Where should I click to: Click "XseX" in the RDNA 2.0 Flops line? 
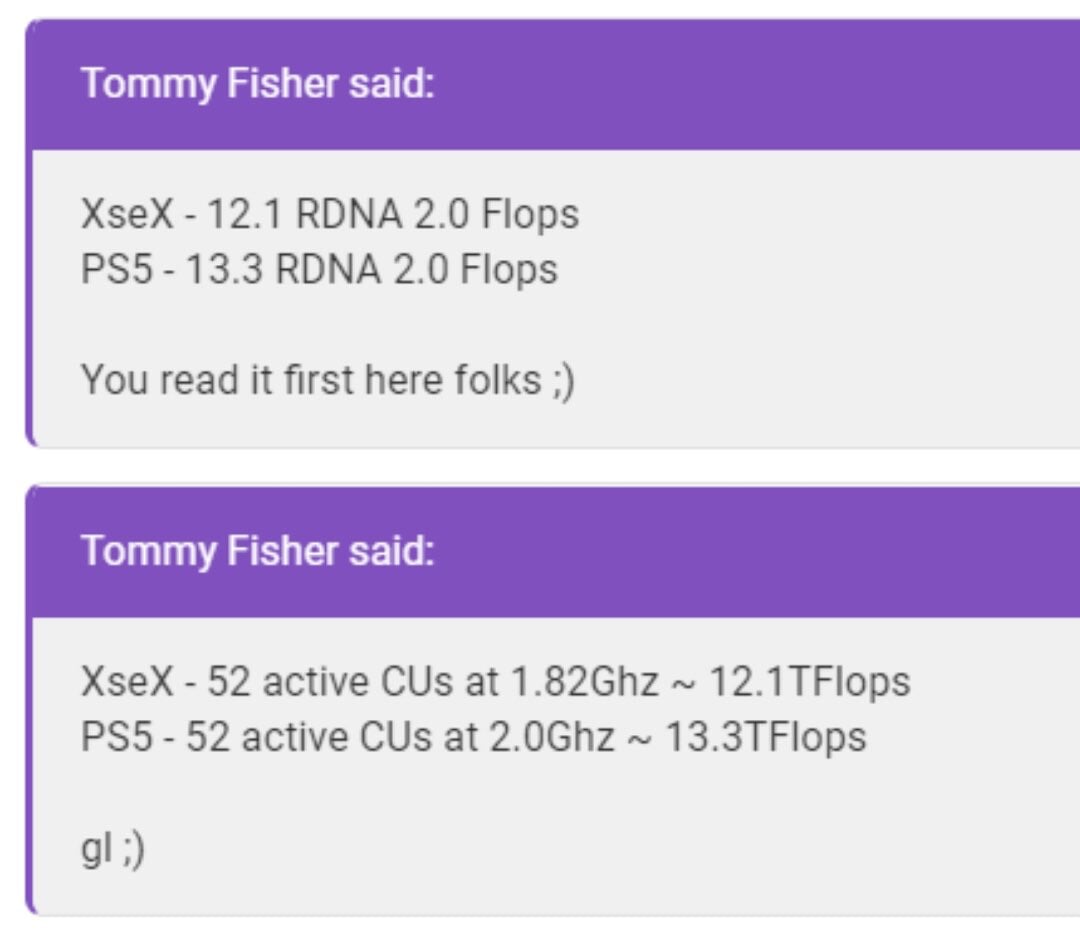[127, 214]
